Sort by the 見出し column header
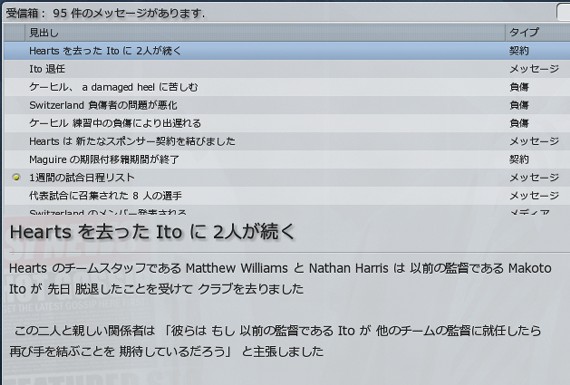570x385 pixels. pyautogui.click(x=265, y=33)
